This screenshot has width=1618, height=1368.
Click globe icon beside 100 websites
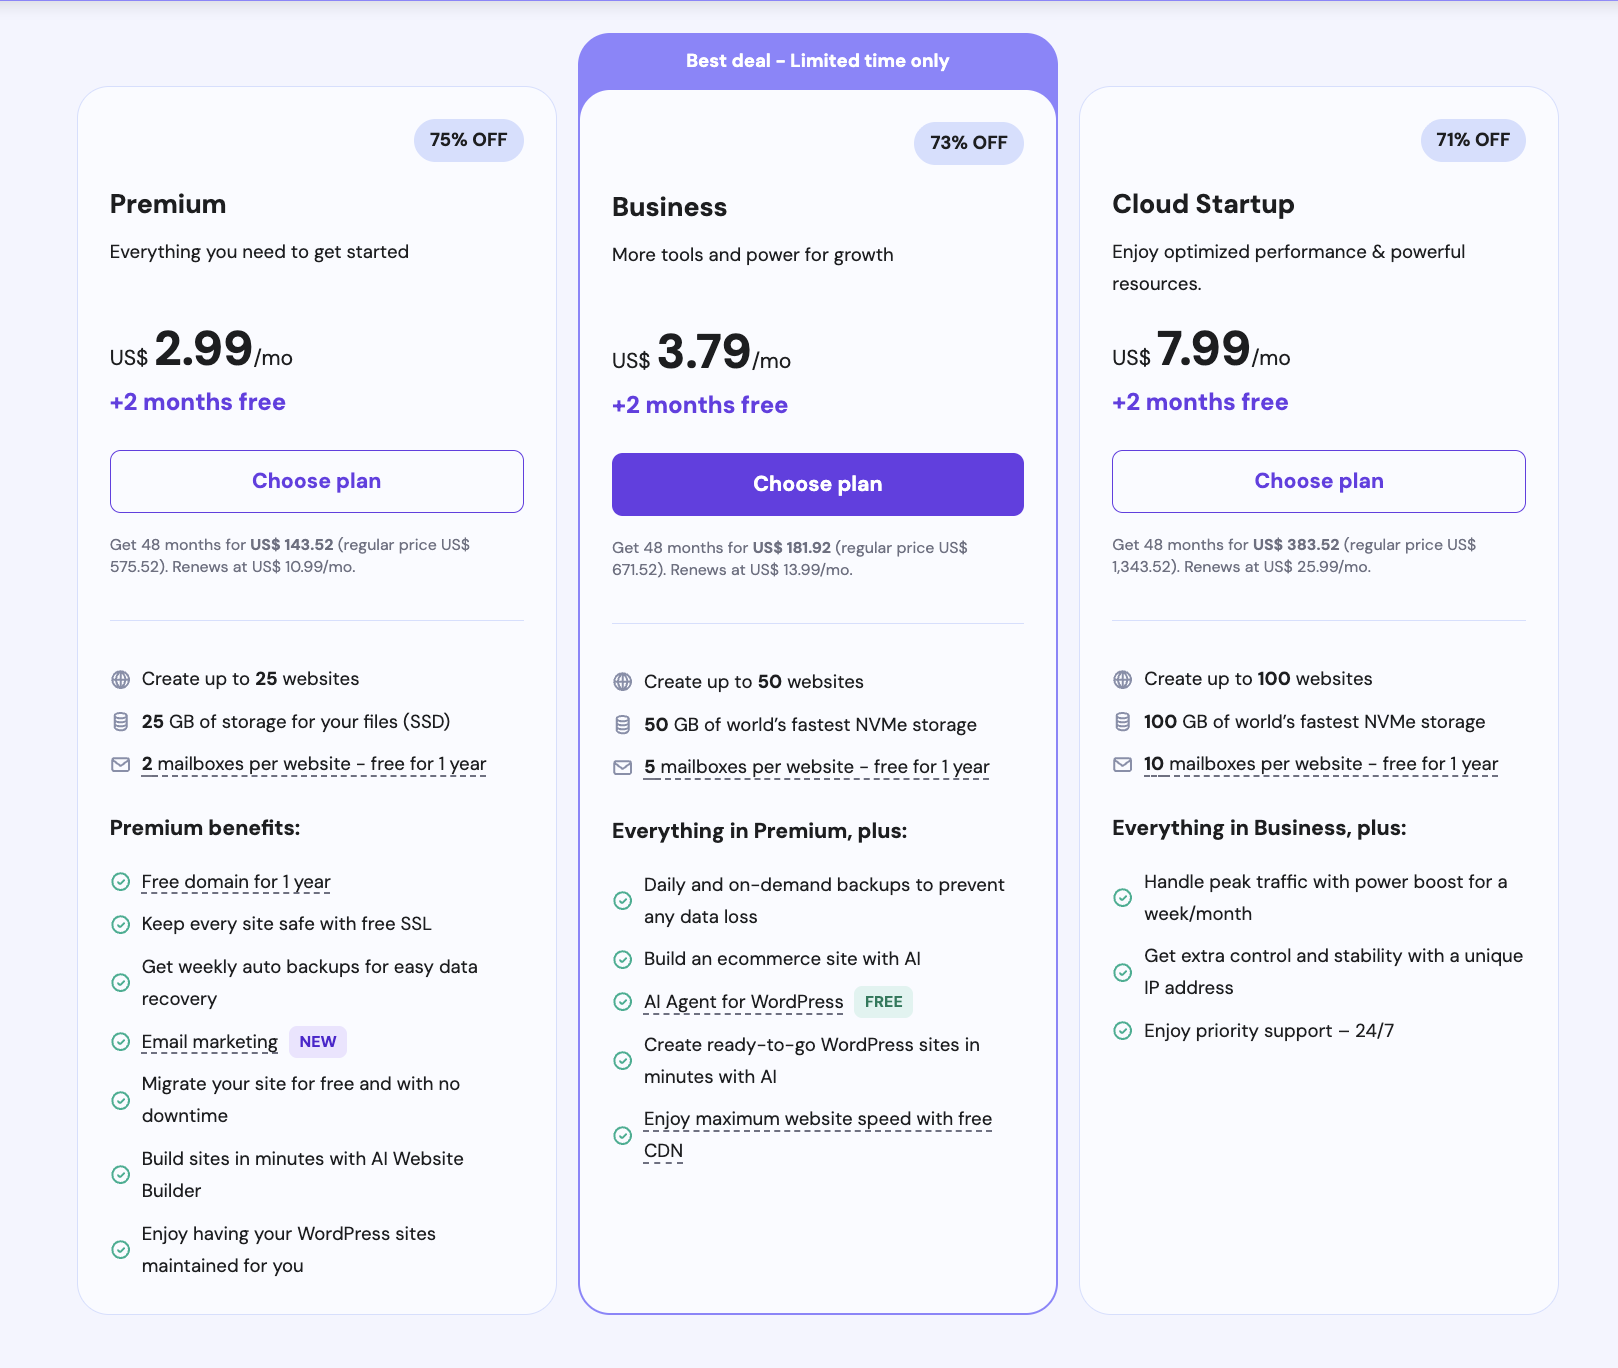click(1123, 680)
